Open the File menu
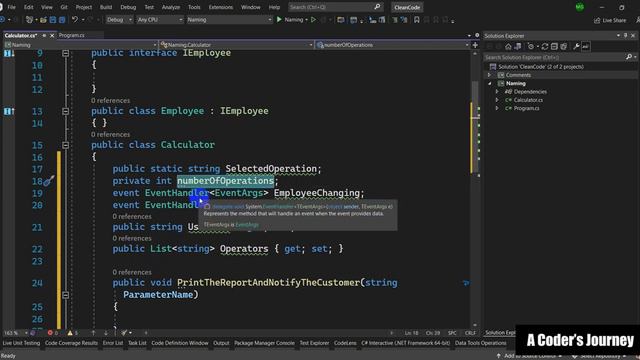The height and width of the screenshot is (360, 640). [x=11, y=7]
